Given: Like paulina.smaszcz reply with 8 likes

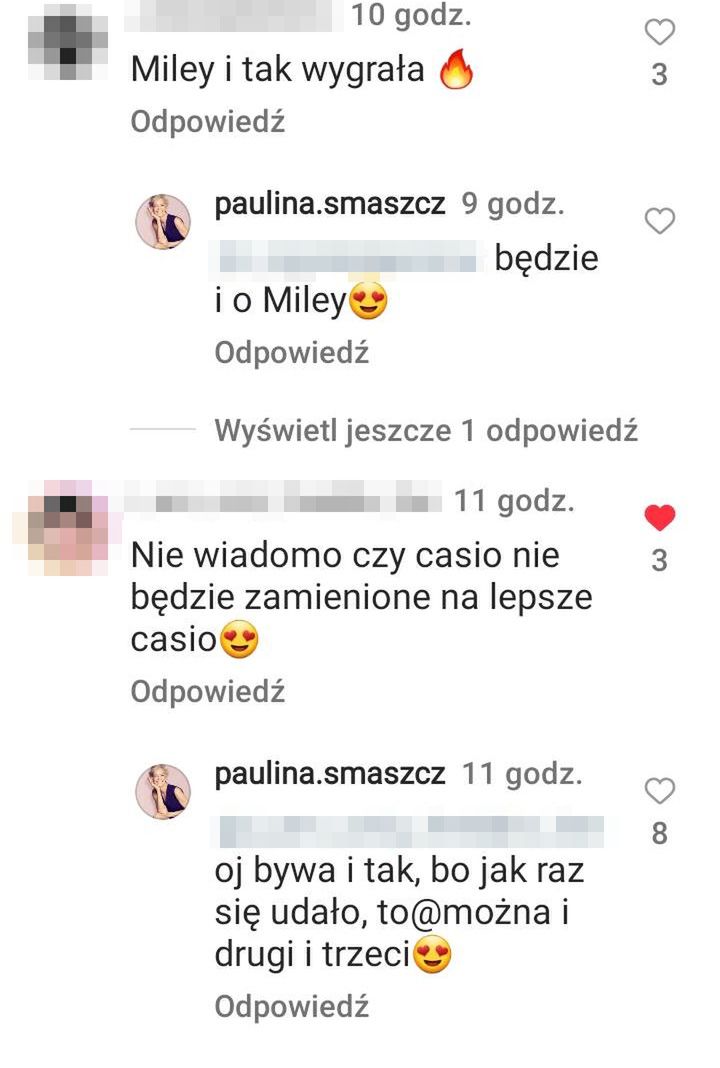Looking at the screenshot, I should pyautogui.click(x=659, y=791).
